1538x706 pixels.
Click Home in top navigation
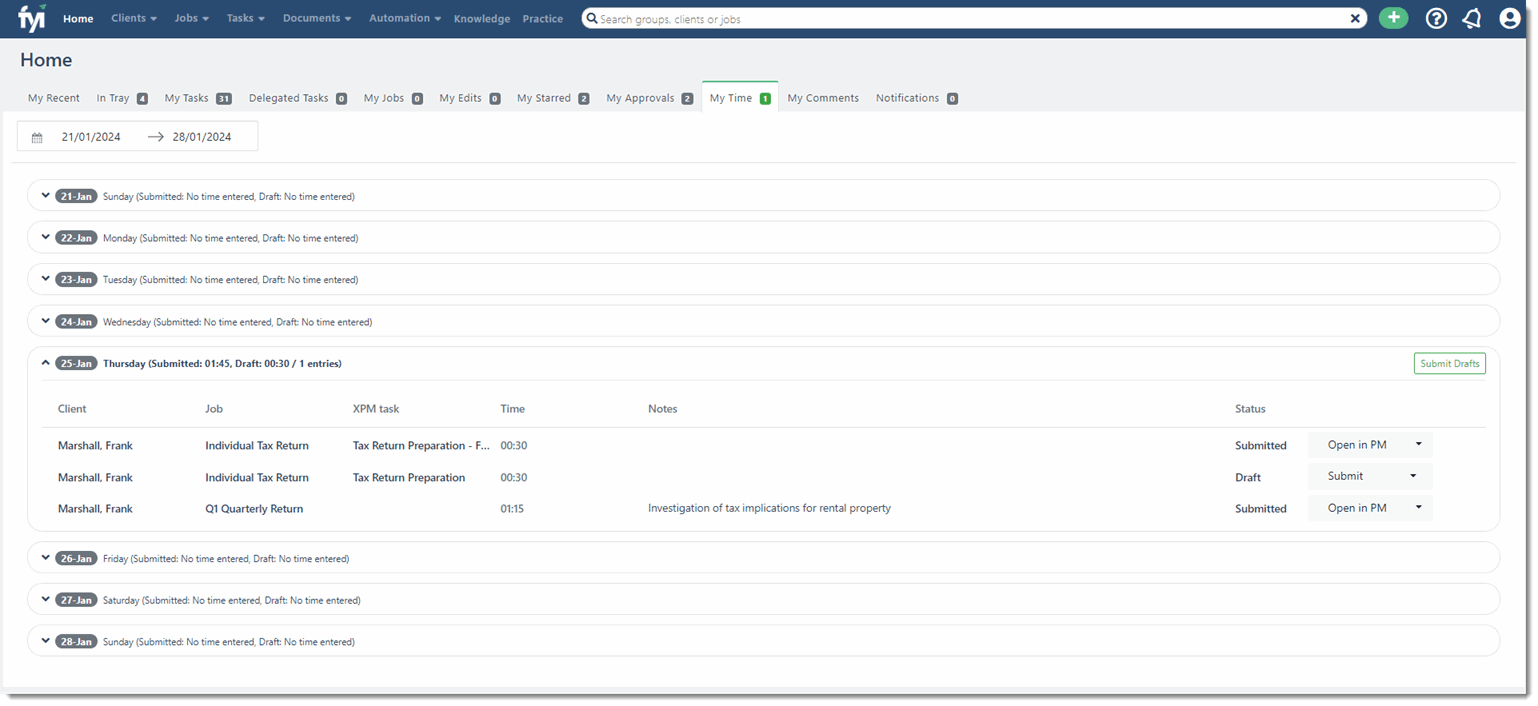pyautogui.click(x=78, y=19)
